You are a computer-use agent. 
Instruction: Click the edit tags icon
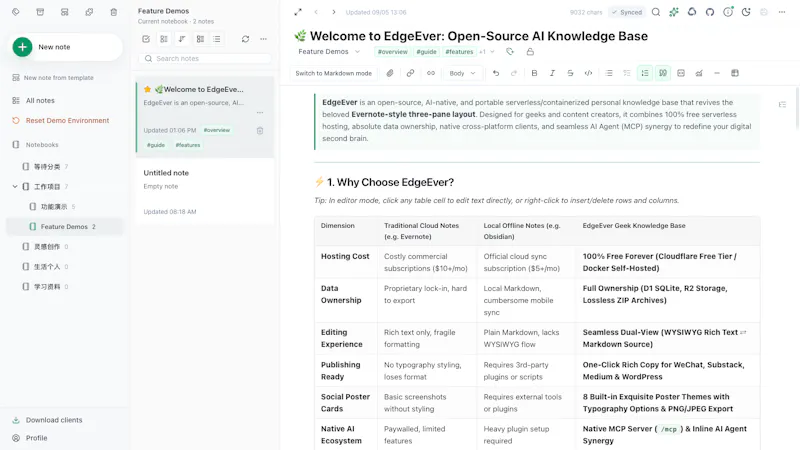510,52
